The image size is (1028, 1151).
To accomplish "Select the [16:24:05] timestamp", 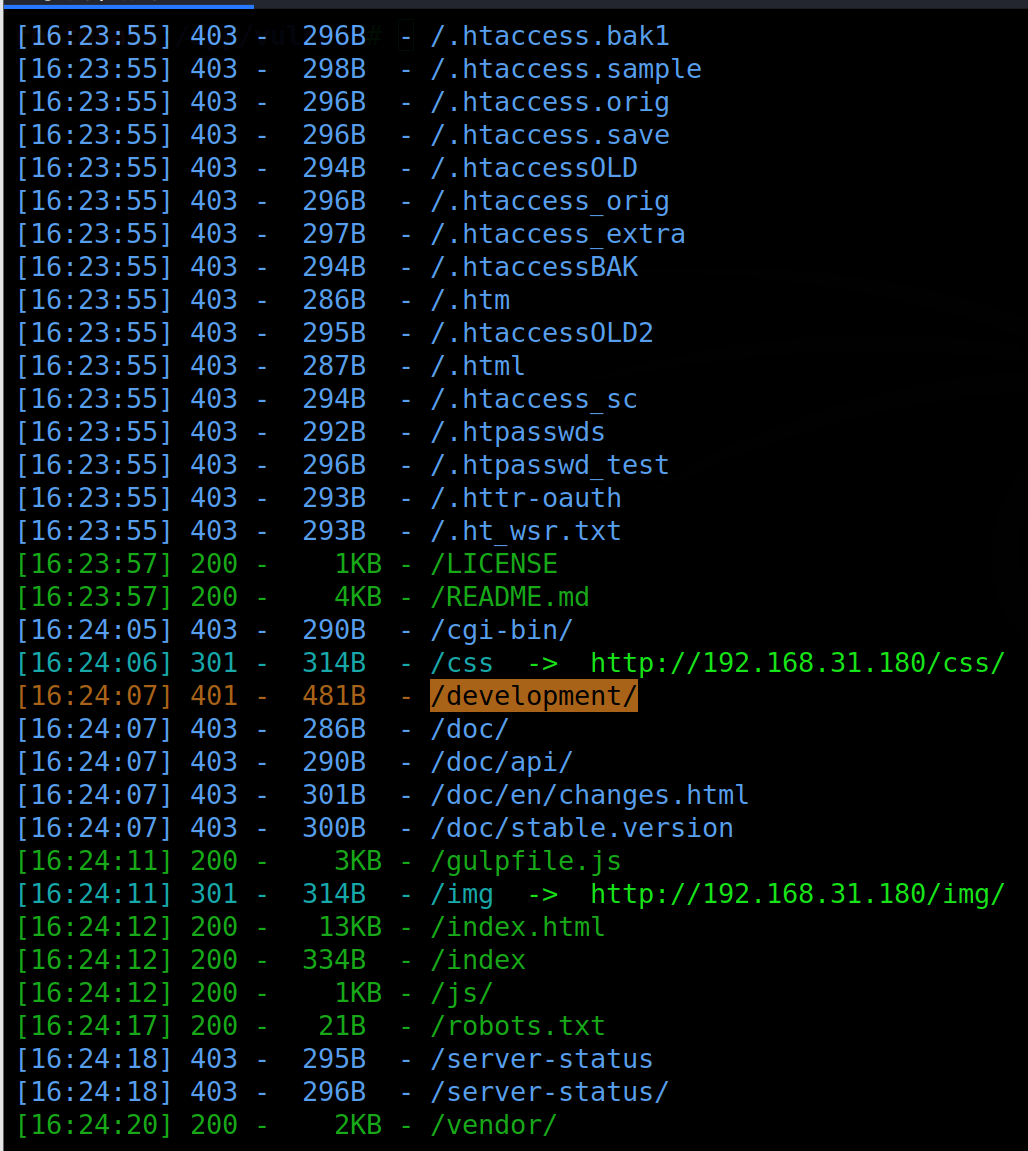I will 94,631.
